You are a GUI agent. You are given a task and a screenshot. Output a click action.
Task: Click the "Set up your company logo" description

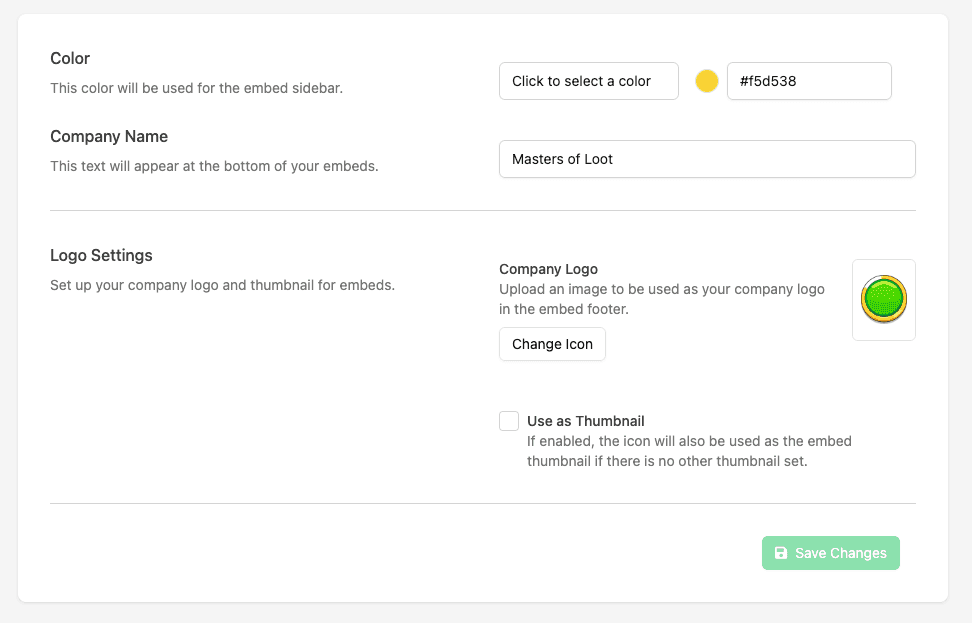(222, 285)
